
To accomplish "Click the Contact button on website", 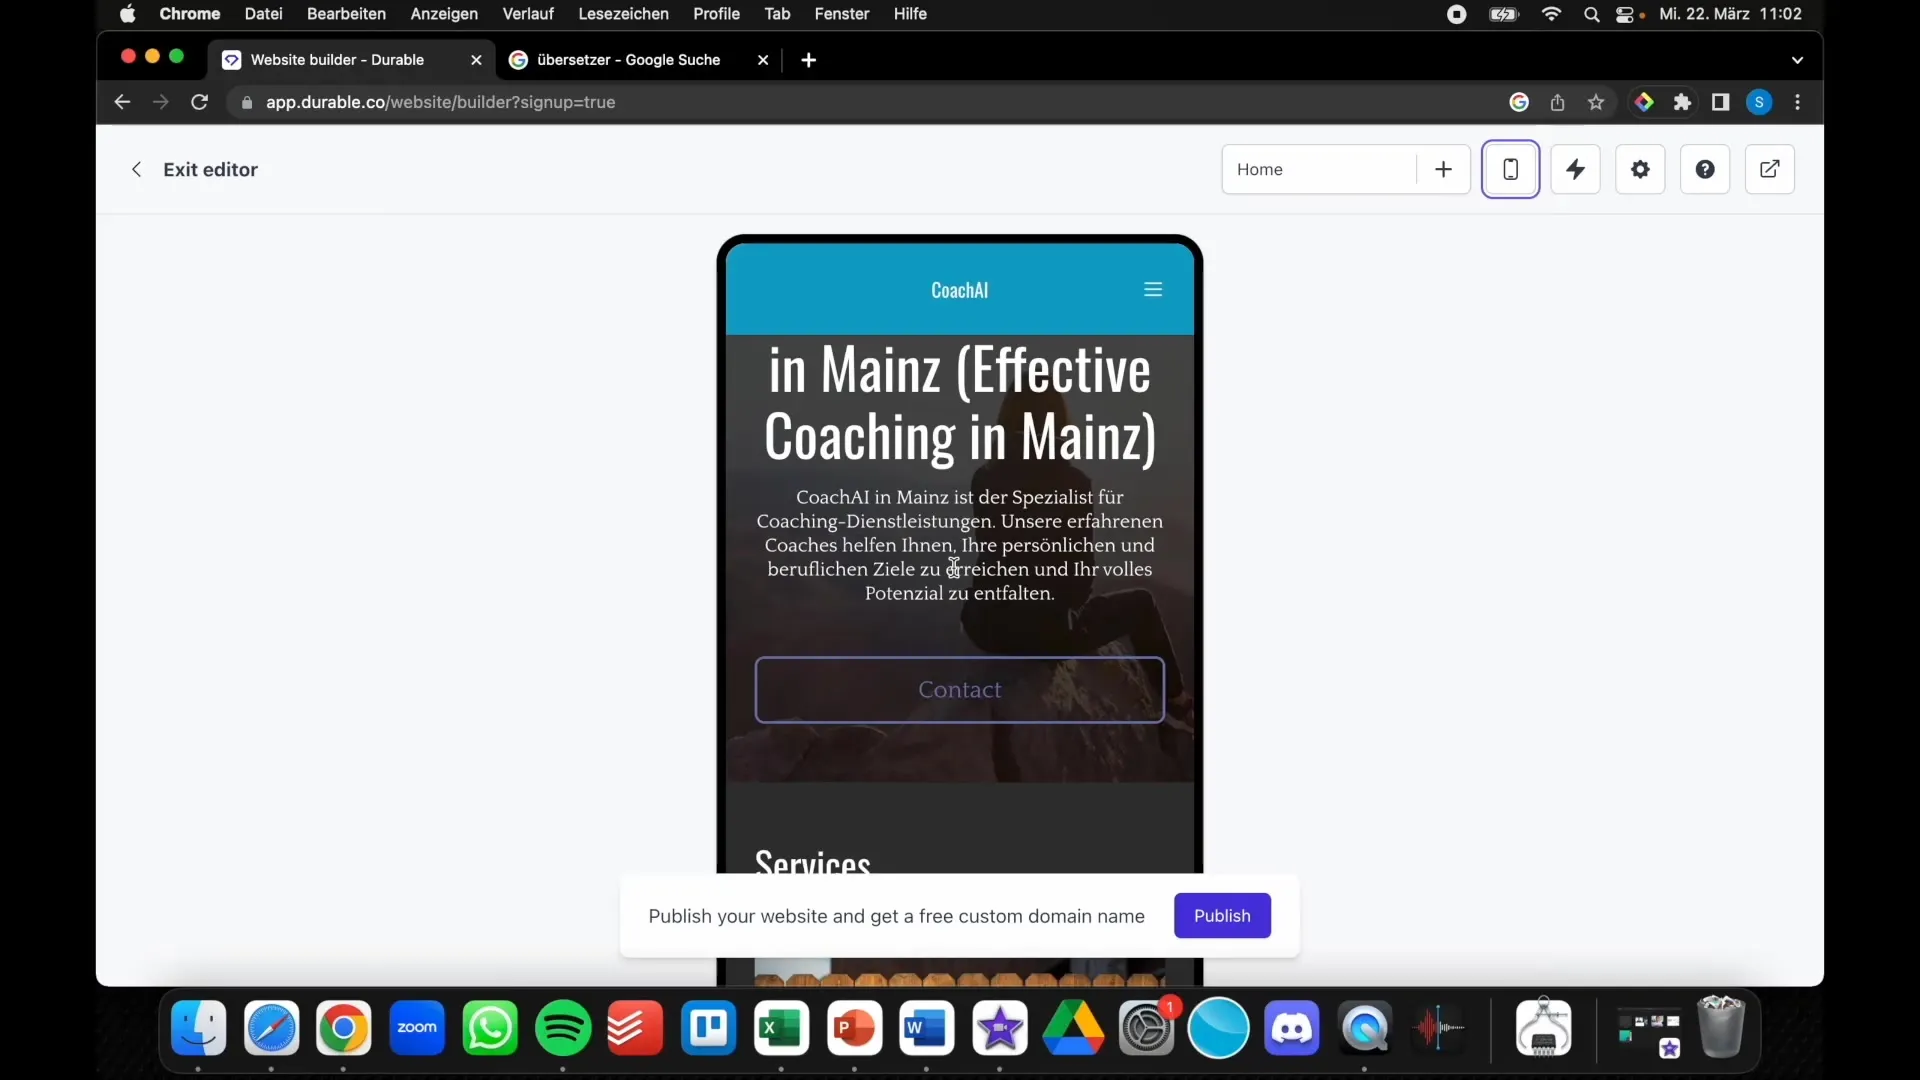I will pos(960,690).
